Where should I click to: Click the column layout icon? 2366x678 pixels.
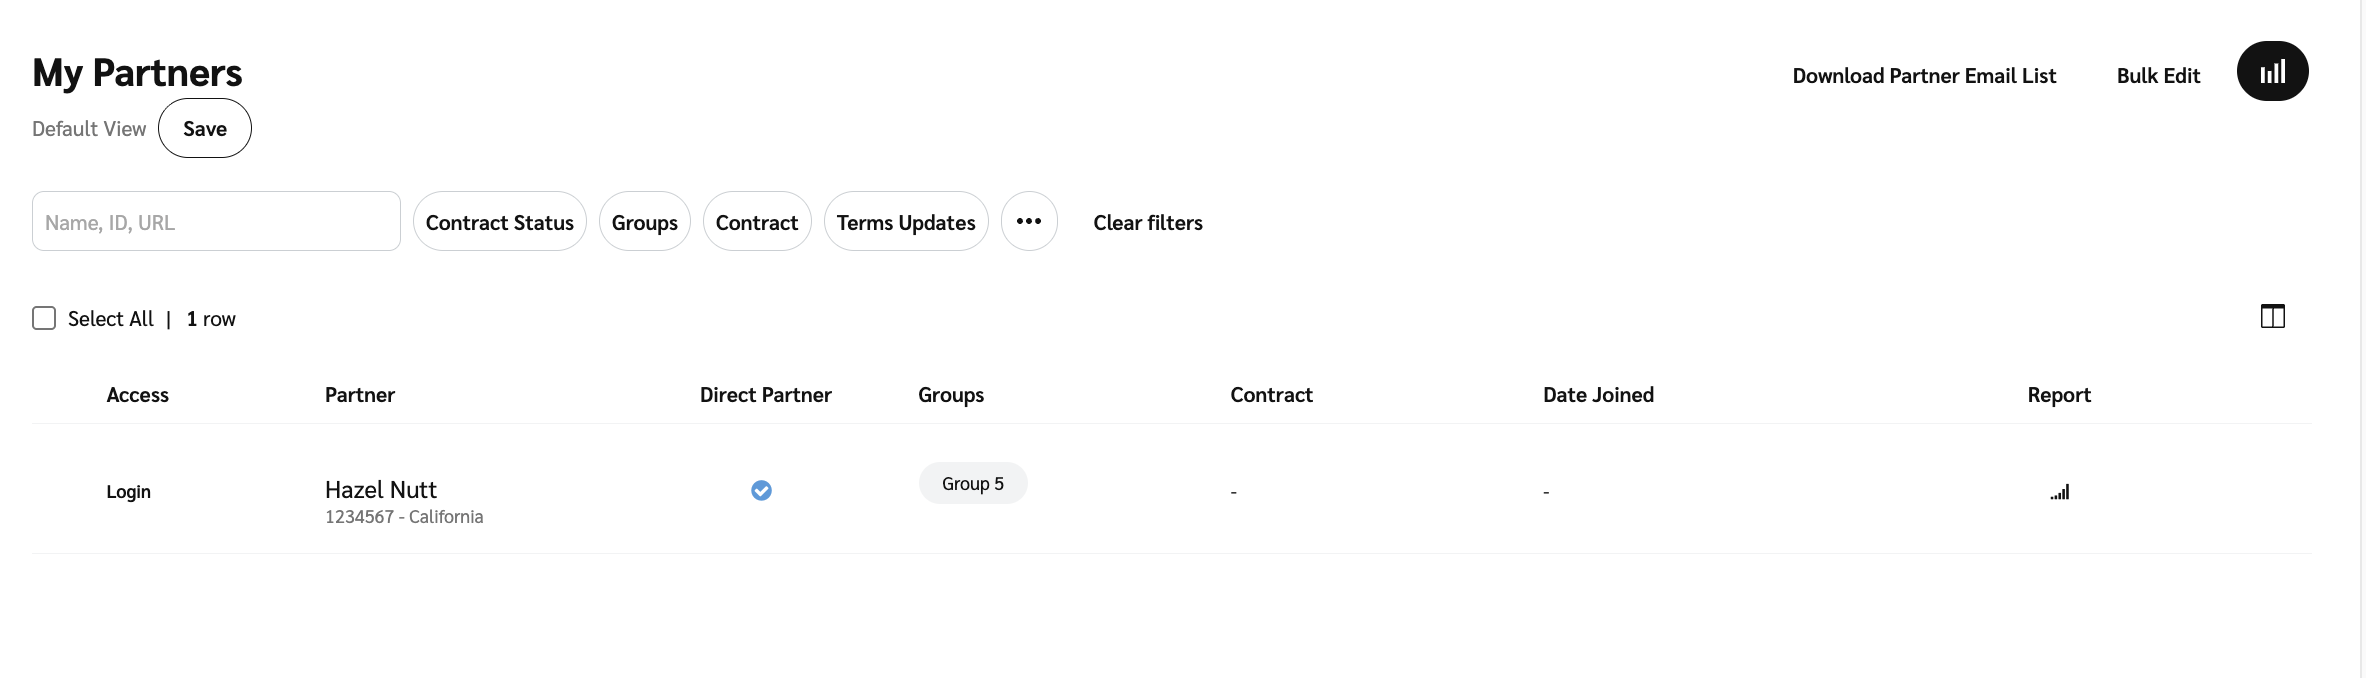(2272, 317)
